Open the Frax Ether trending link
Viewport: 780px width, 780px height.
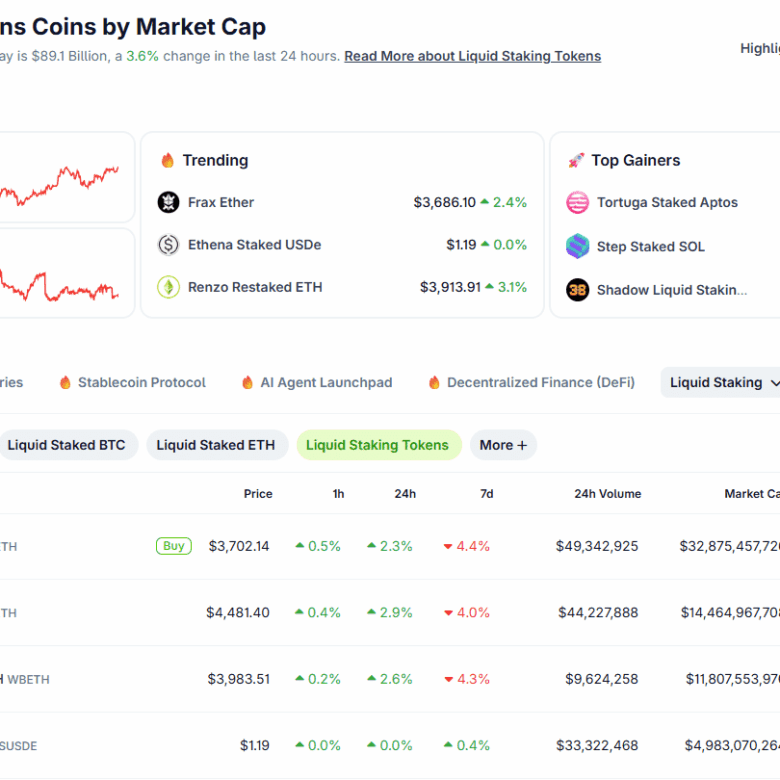(x=221, y=202)
